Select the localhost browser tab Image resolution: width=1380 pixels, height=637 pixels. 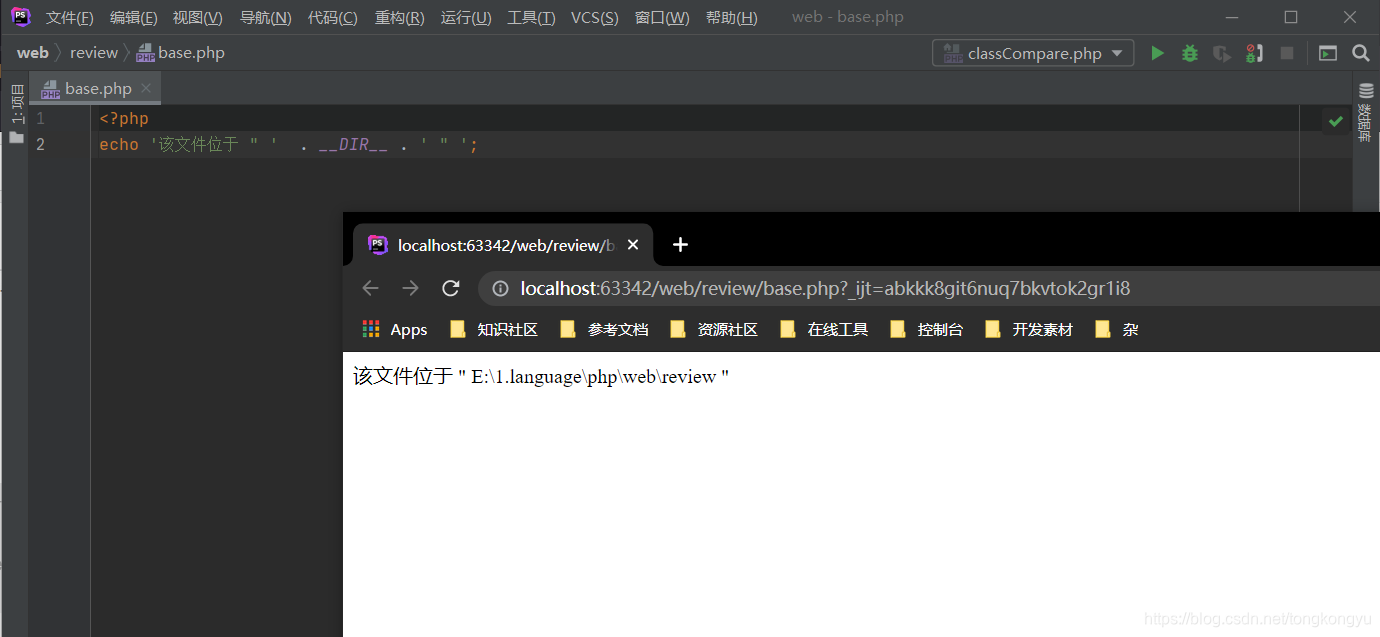pos(503,245)
